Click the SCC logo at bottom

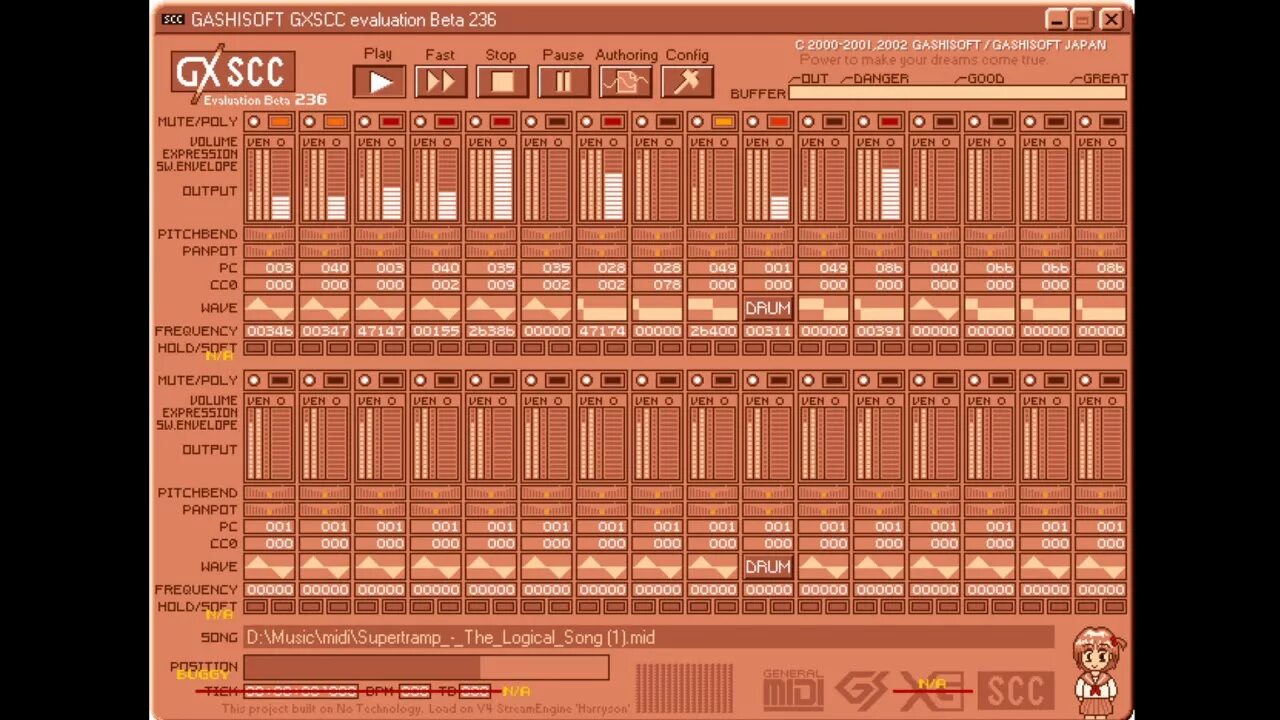1016,690
